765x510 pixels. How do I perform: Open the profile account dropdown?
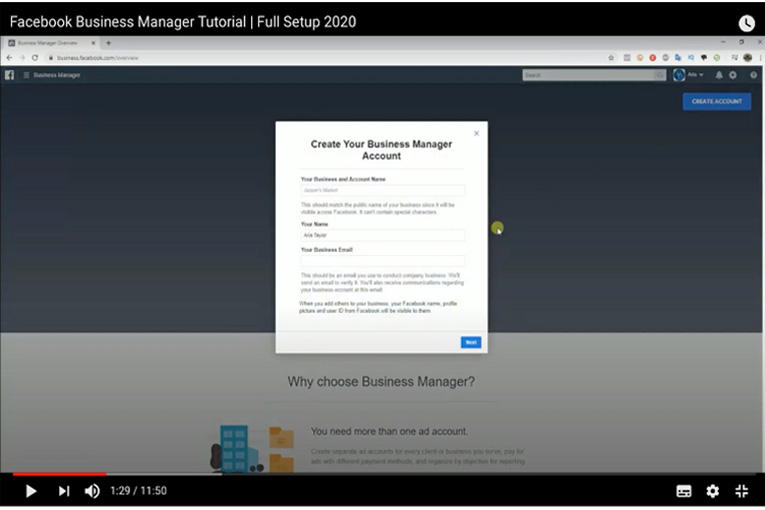(695, 75)
